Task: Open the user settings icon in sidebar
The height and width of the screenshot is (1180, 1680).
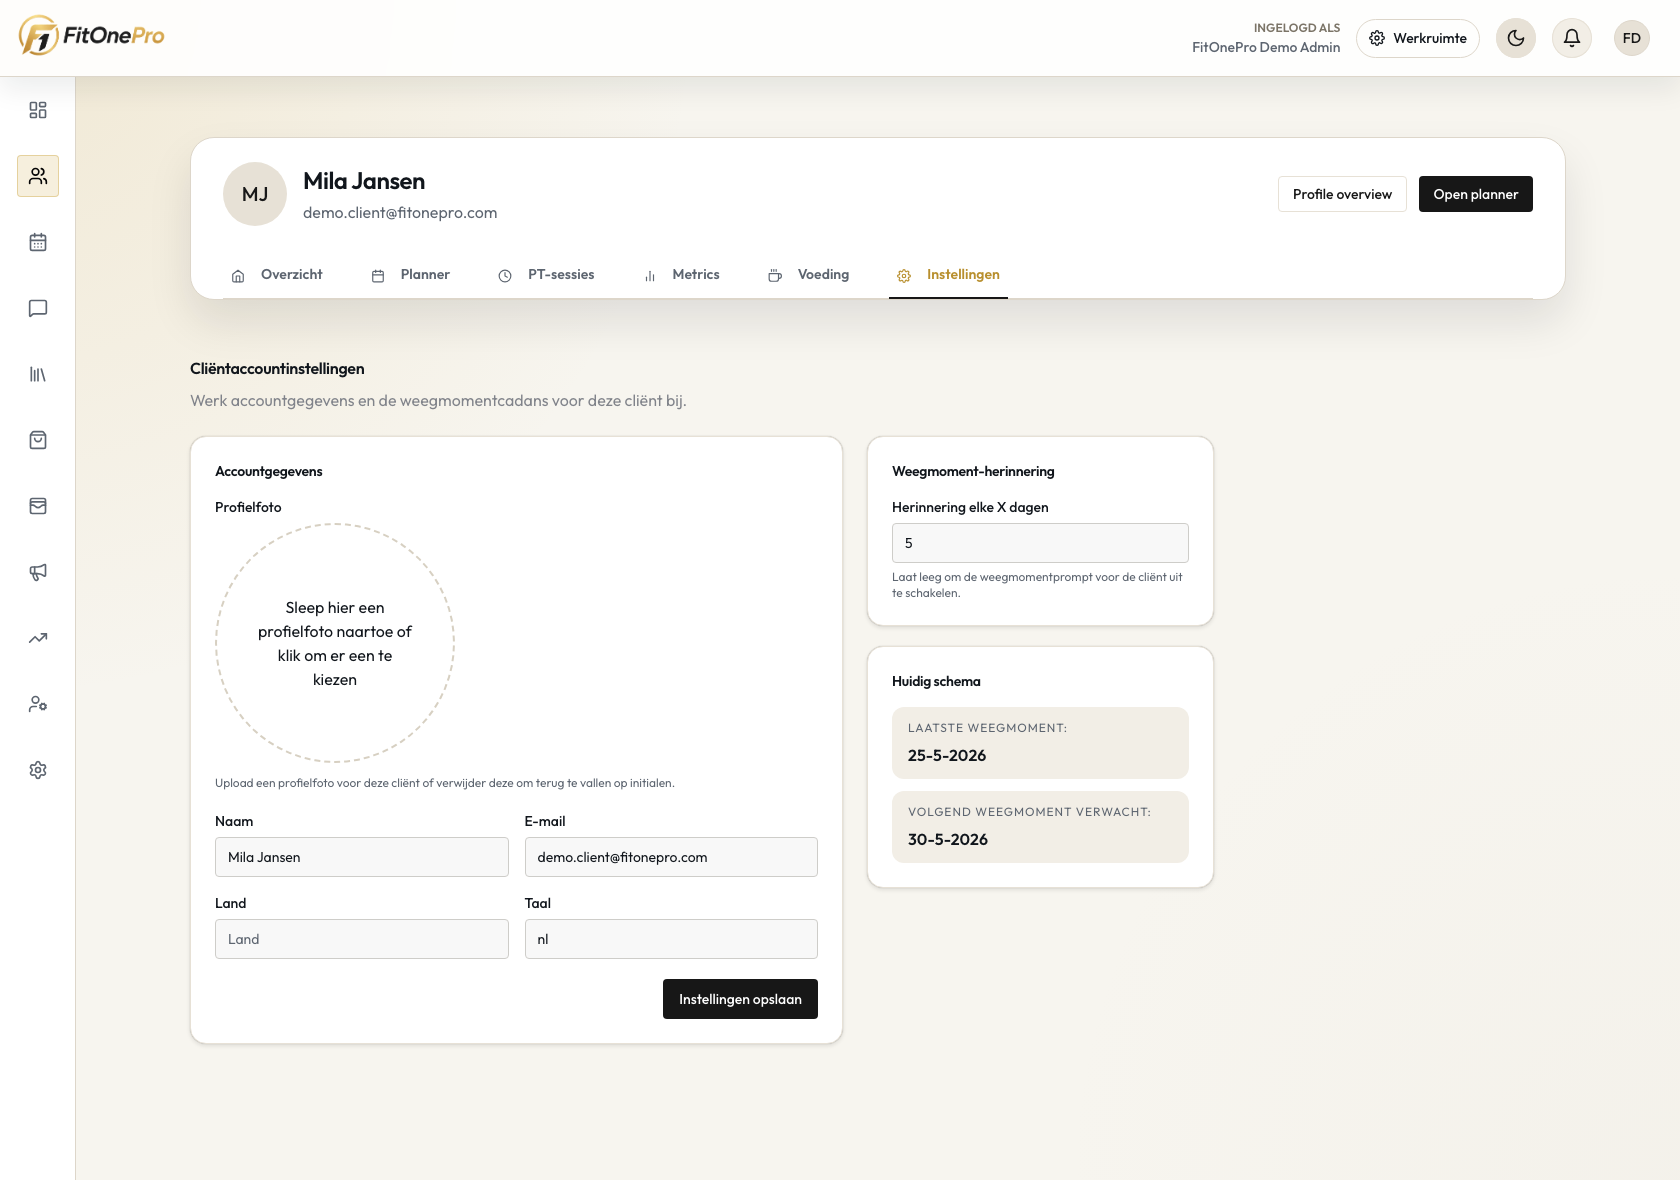Action: tap(38, 704)
